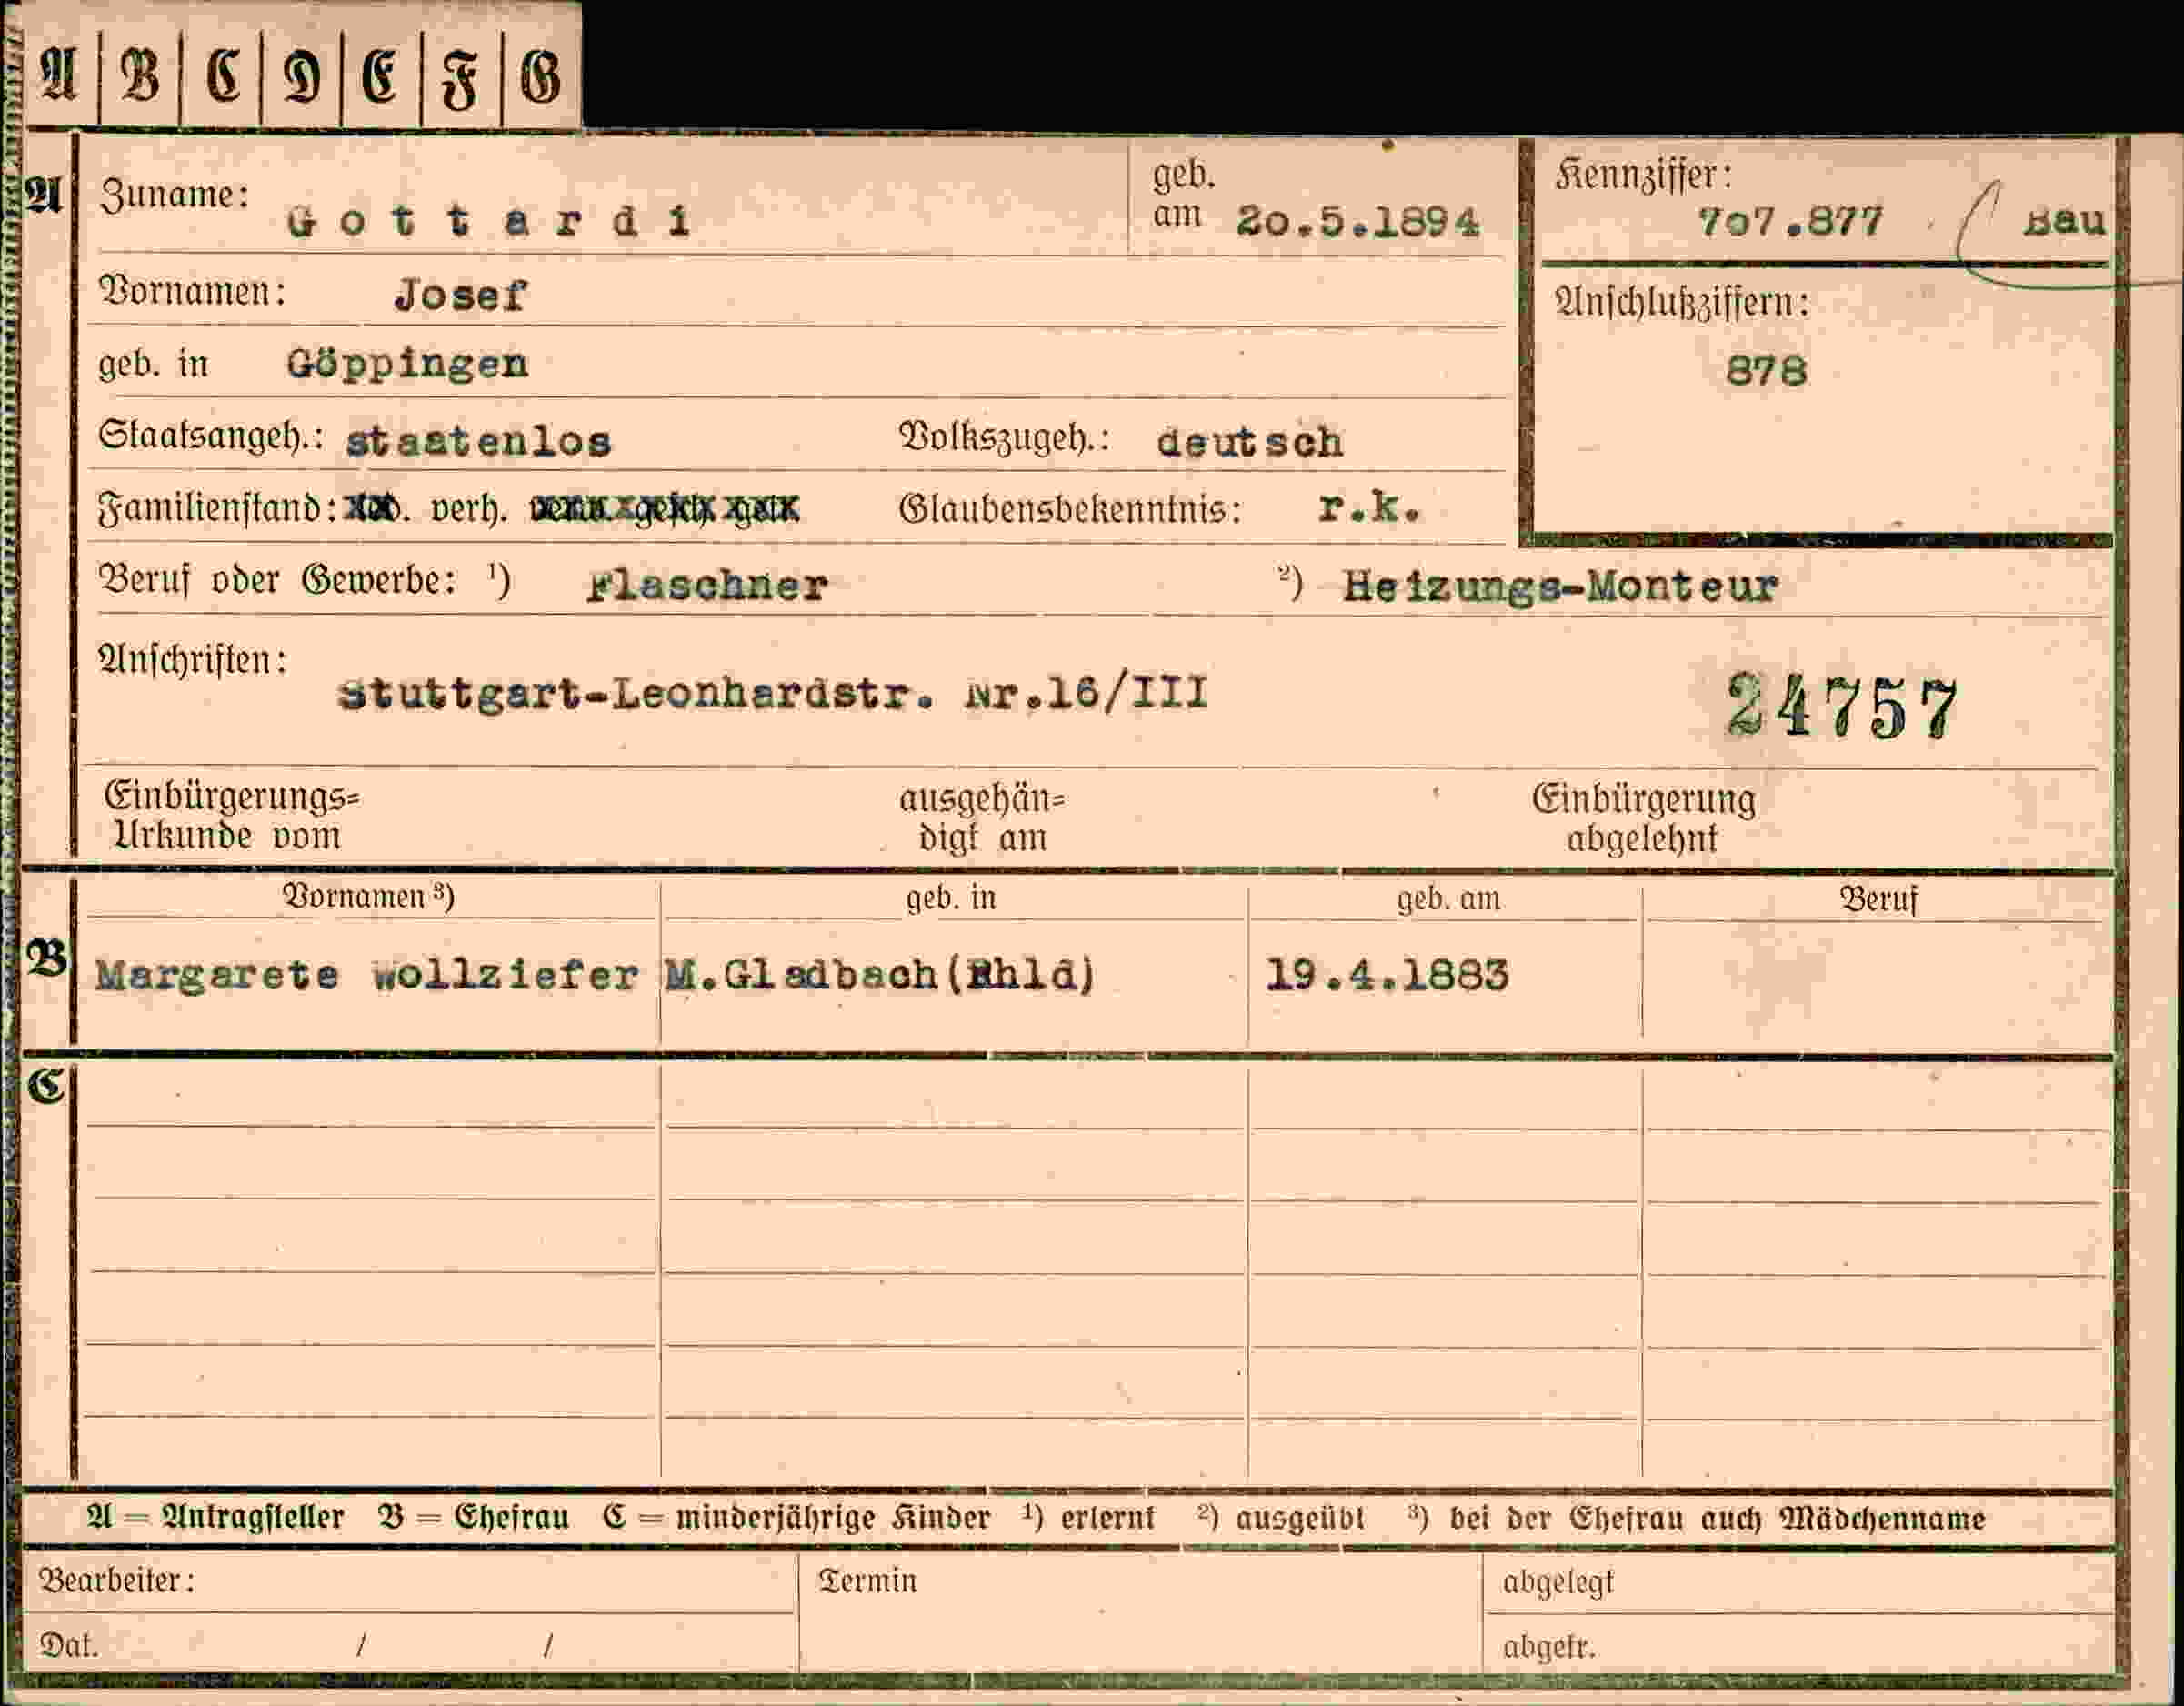Screen dimensions: 2184x1706
Task: Click the ethnicity value 'deutsch'
Action: coord(1249,441)
